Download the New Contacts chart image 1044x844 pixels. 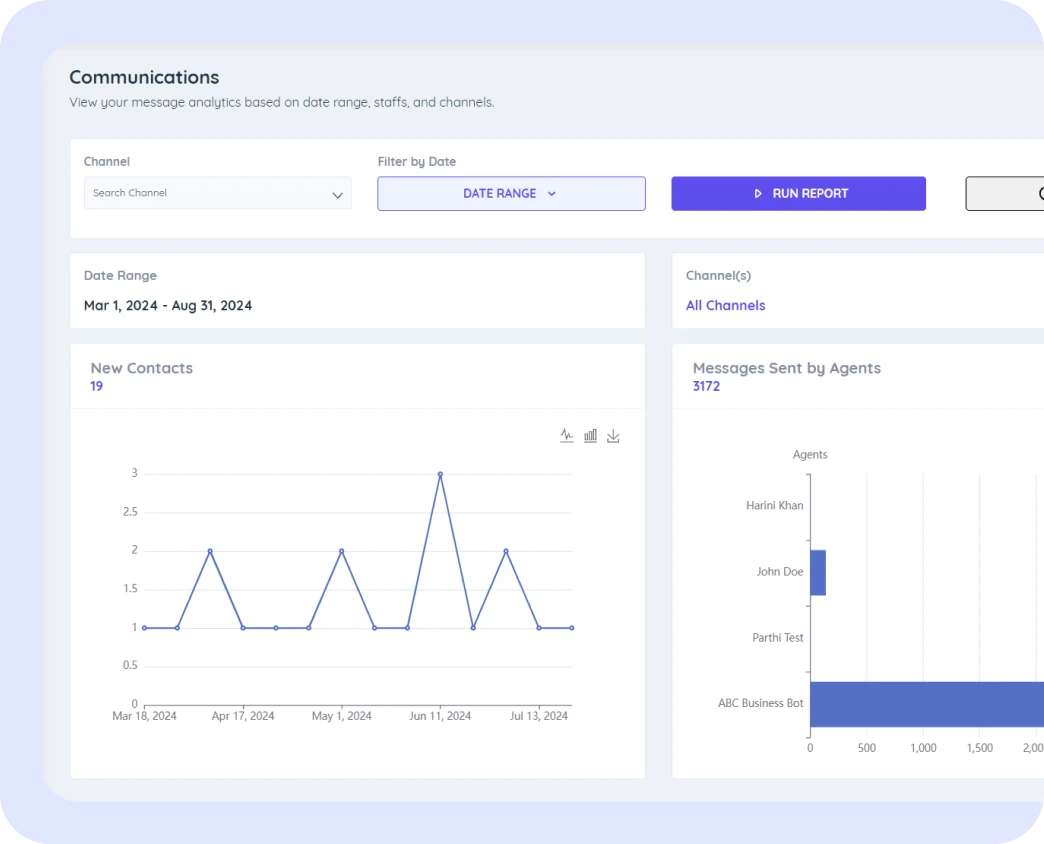point(613,436)
